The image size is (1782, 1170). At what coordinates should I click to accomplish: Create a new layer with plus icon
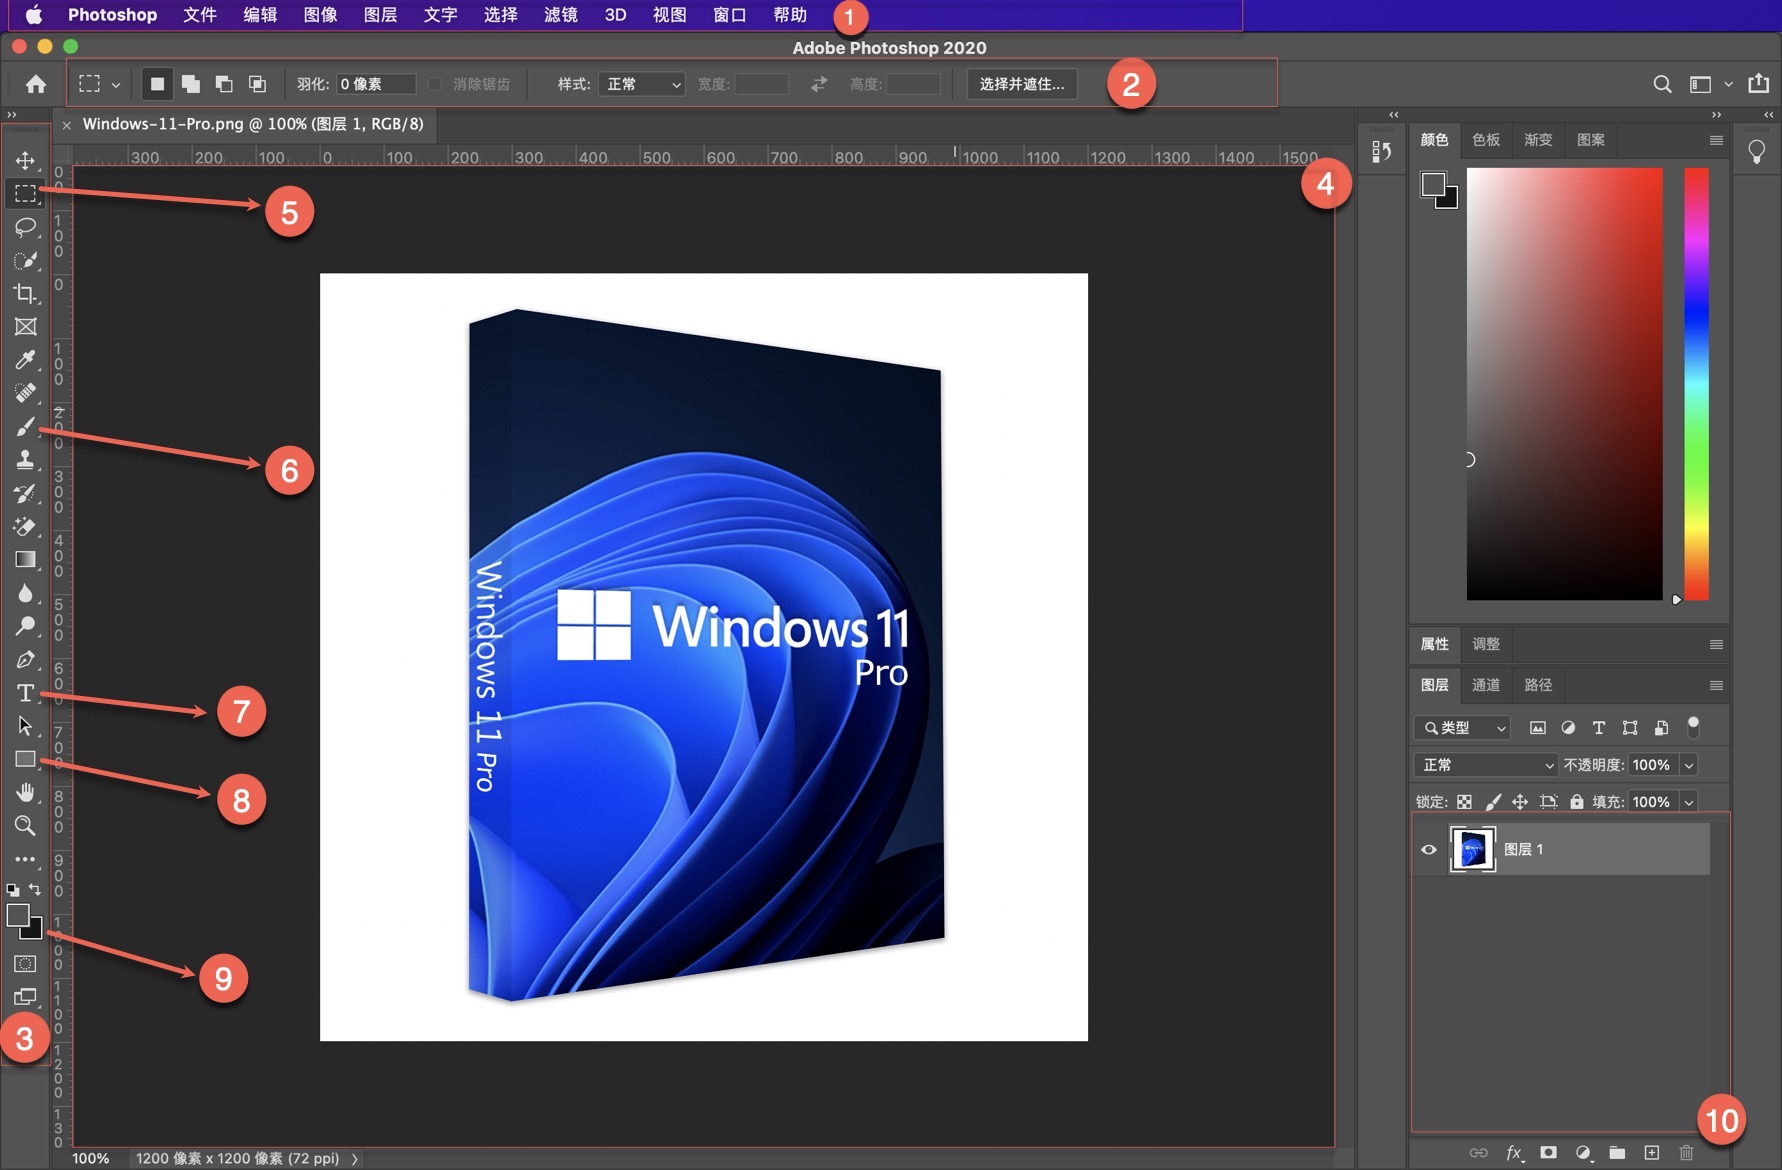[1652, 1153]
